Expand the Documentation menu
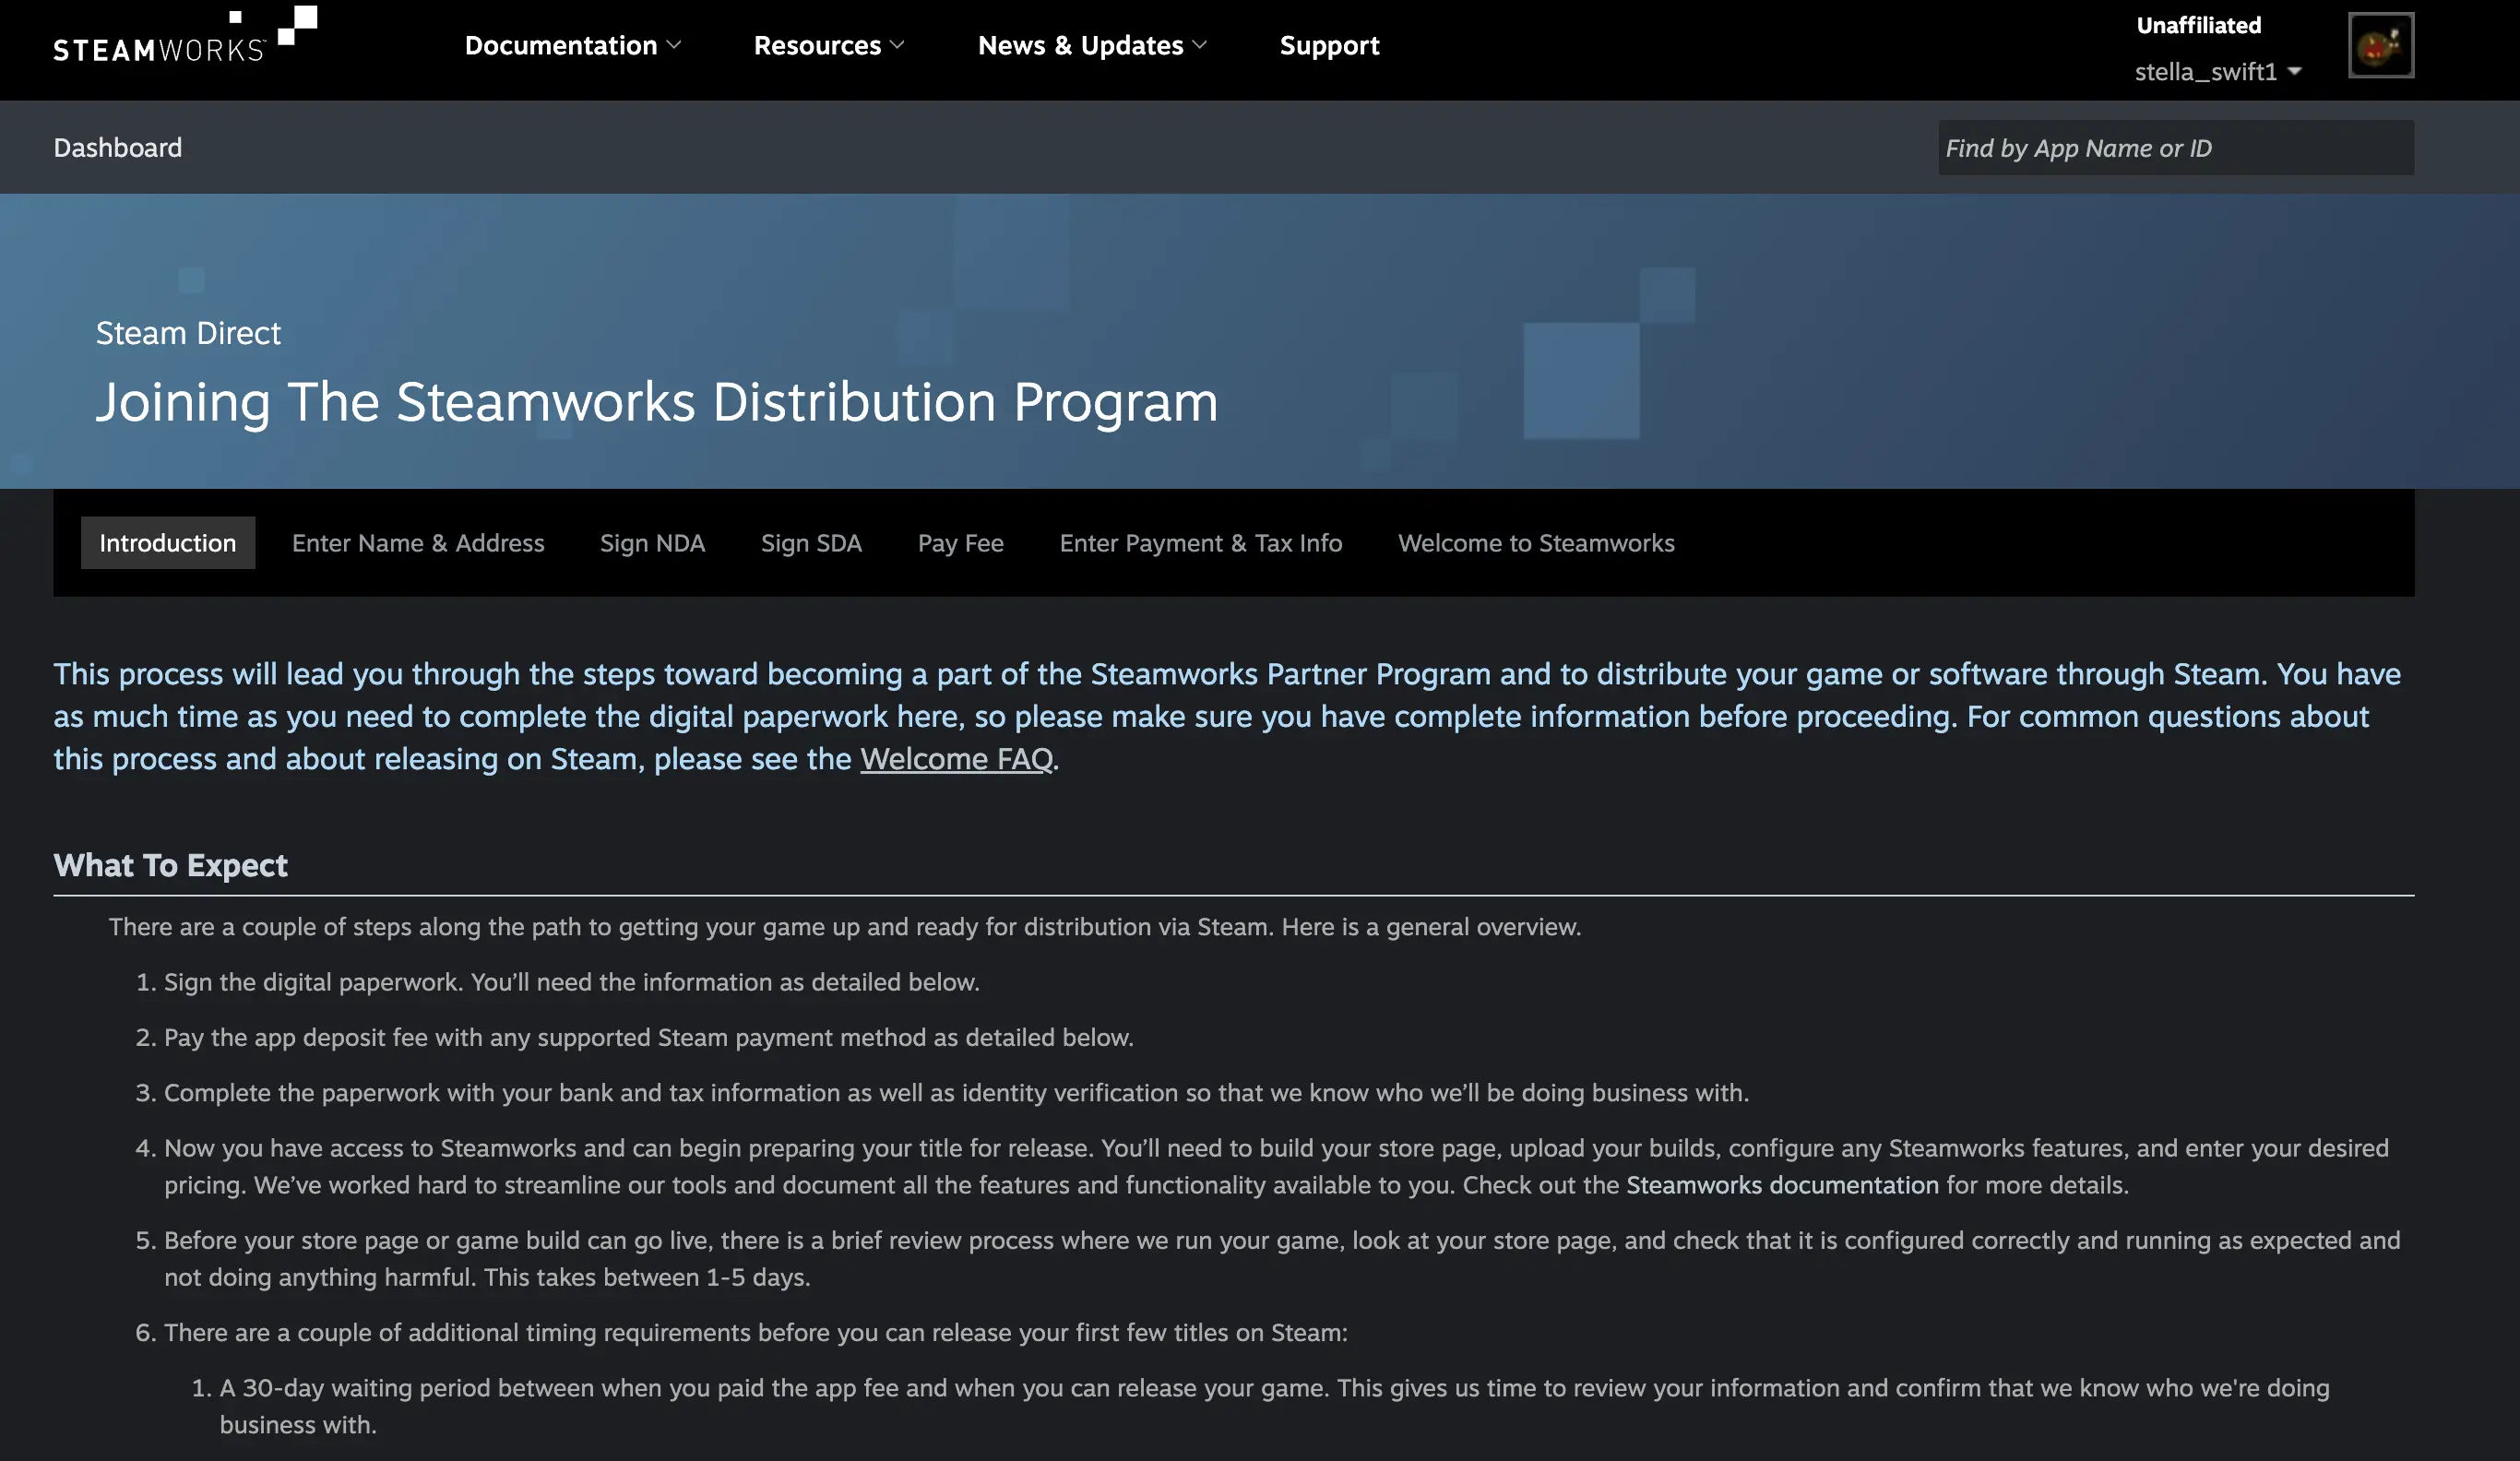 click(x=573, y=45)
